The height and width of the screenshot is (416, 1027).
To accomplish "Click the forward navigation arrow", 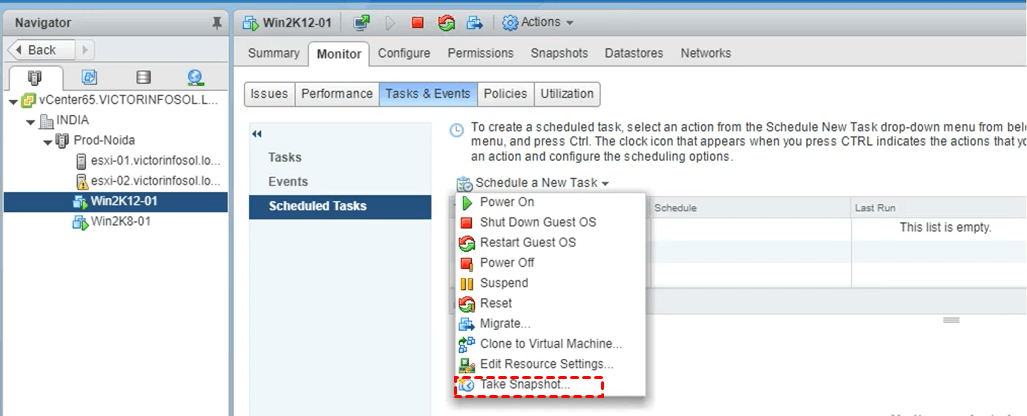I will [85, 50].
